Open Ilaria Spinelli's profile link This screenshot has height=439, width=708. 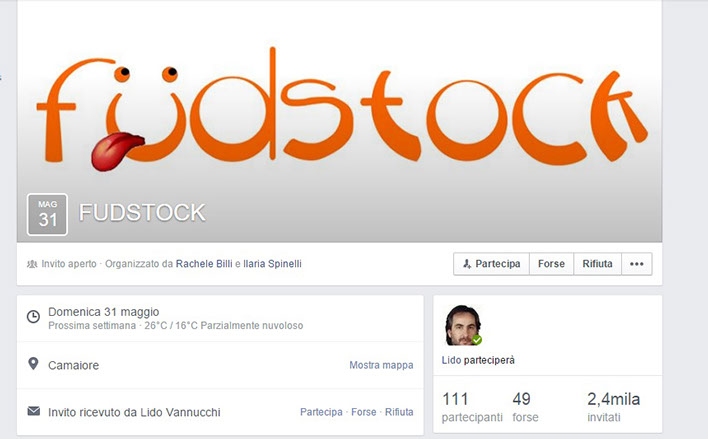coord(272,264)
